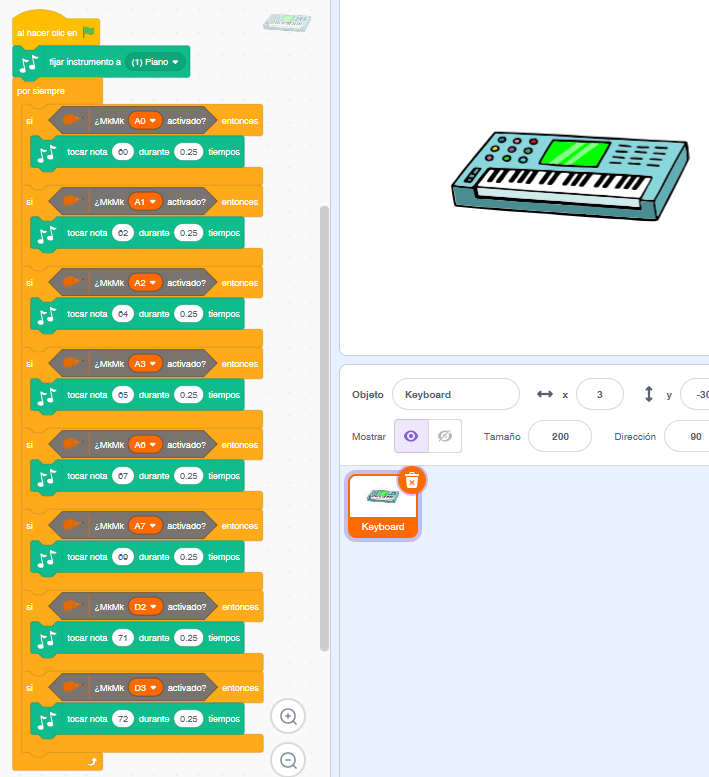This screenshot has height=777, width=709.
Task: Click the Mostrar label
Action: (x=369, y=437)
